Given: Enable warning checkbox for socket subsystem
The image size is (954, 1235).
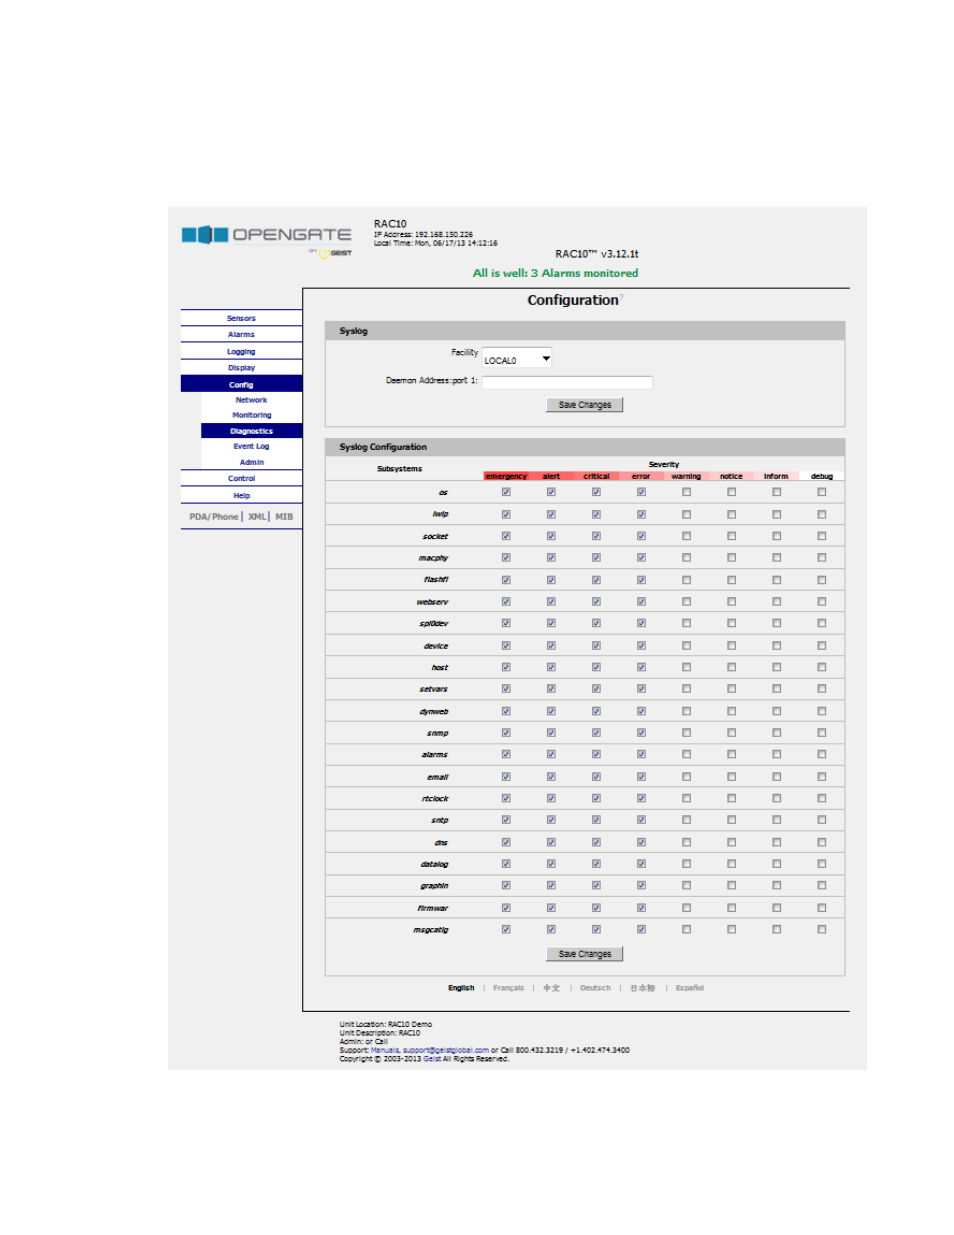Looking at the screenshot, I should (x=686, y=536).
